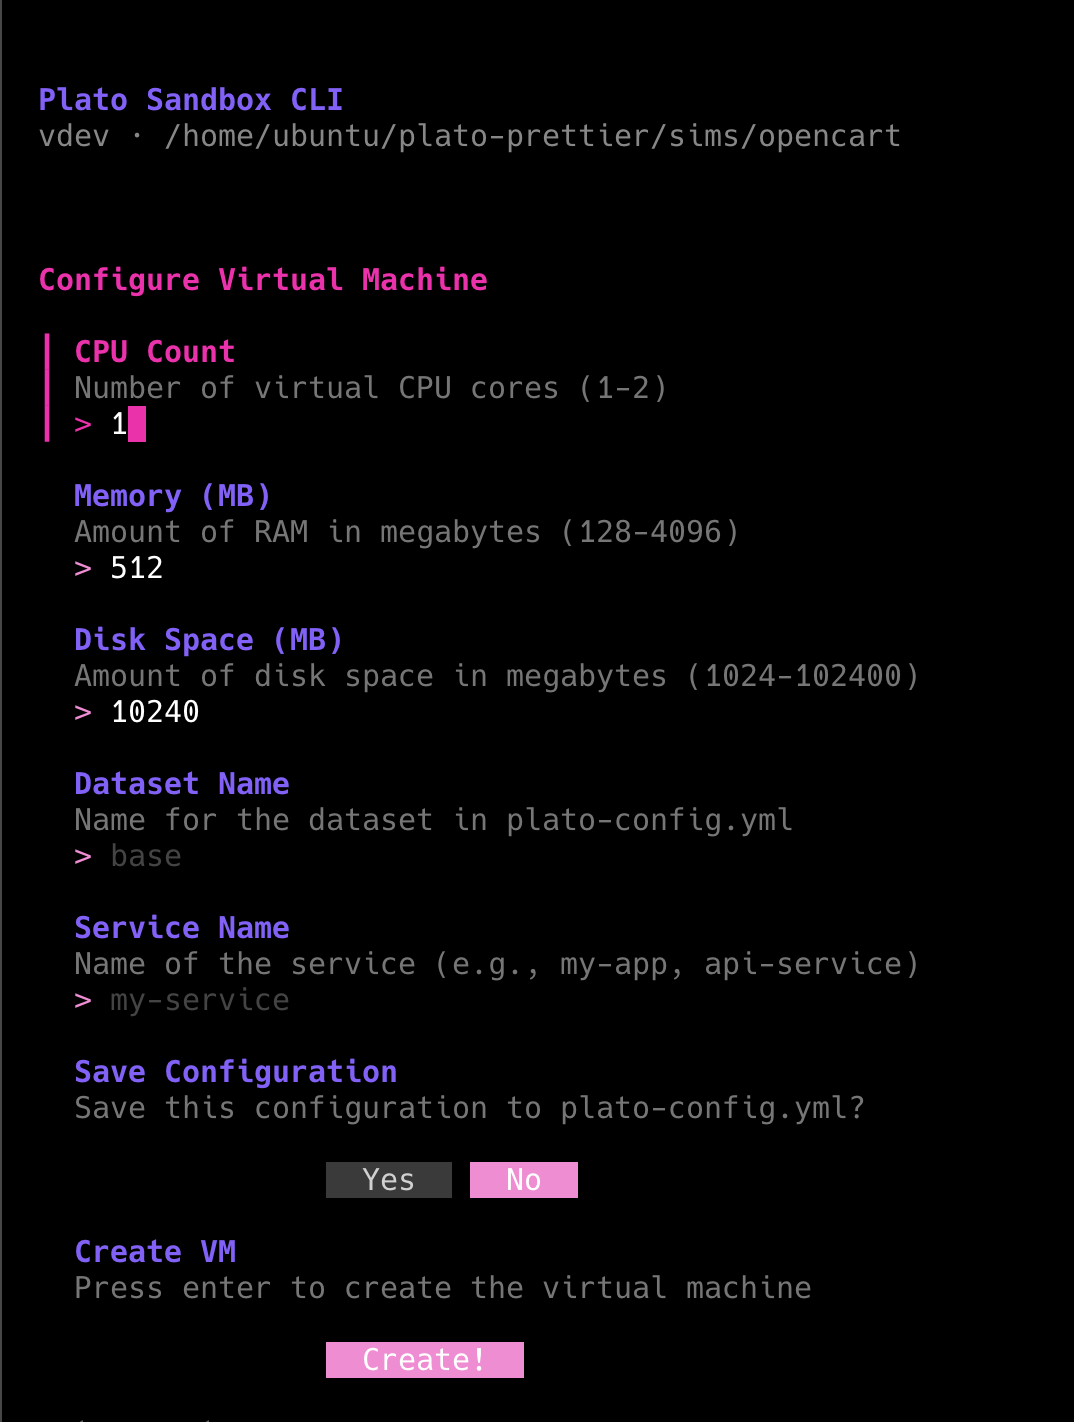This screenshot has width=1074, height=1422.
Task: Click the Memory (MB) section header
Action: tap(172, 496)
